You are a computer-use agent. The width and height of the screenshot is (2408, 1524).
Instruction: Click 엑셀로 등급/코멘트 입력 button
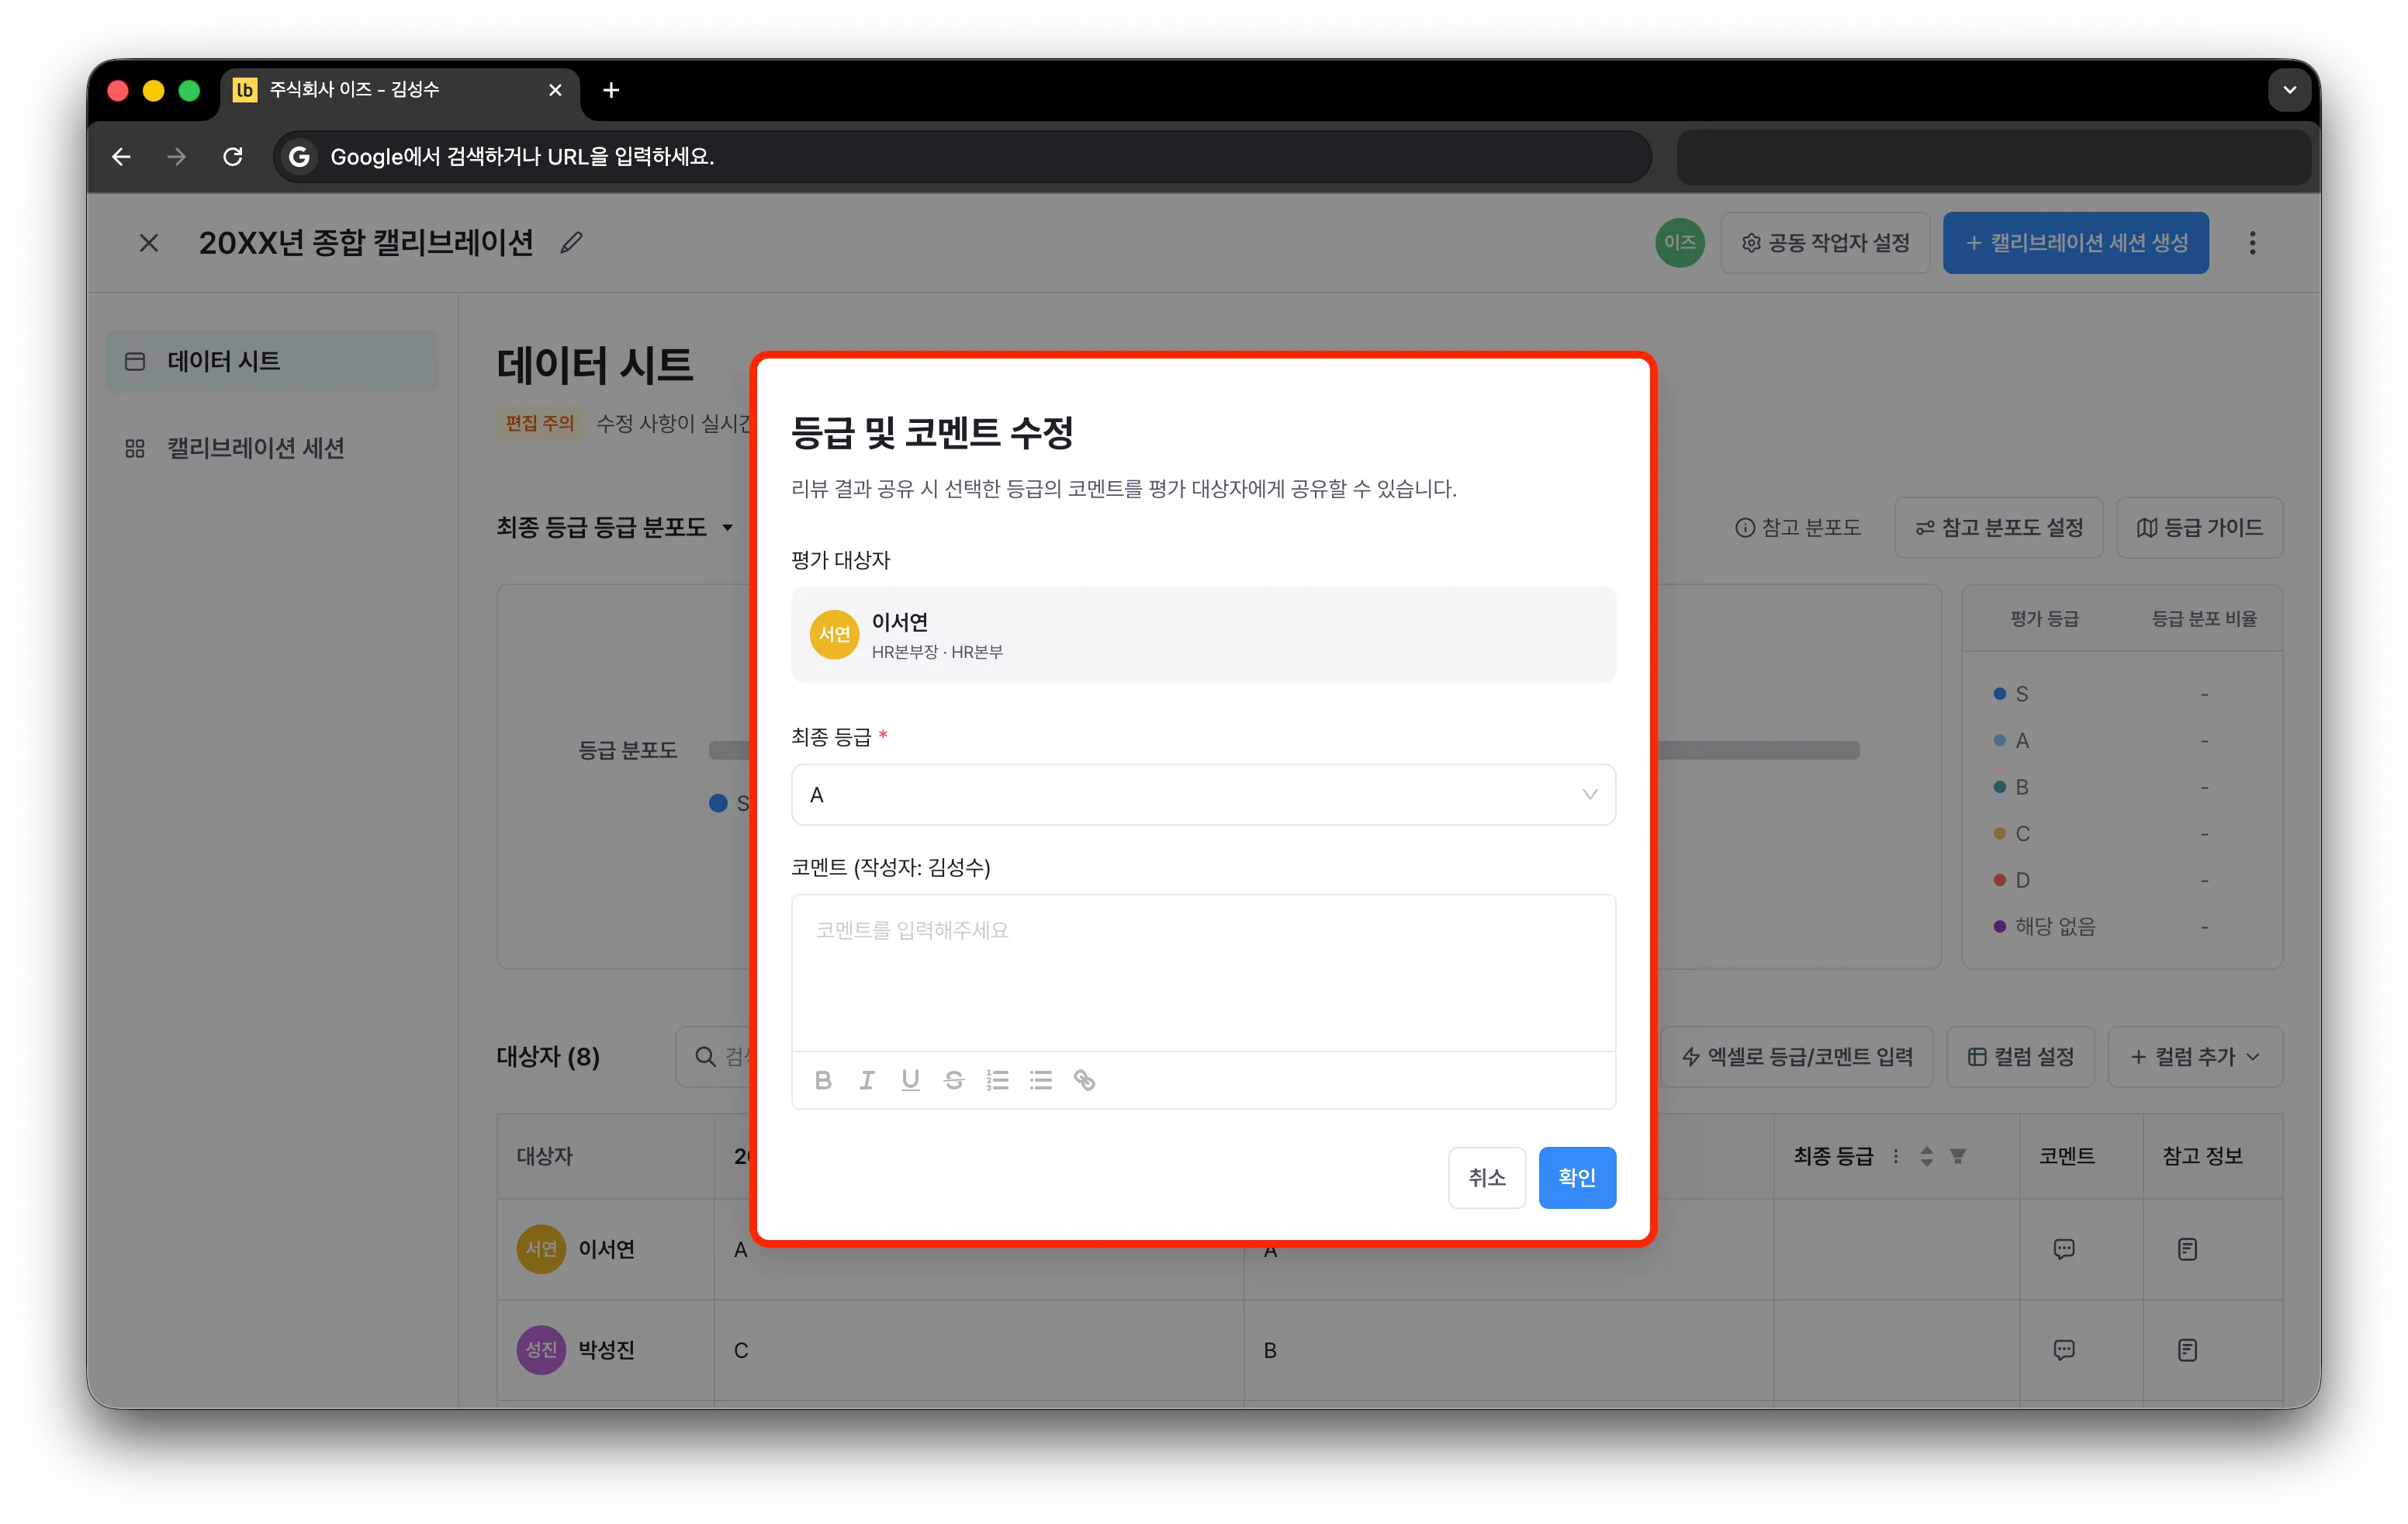click(x=1797, y=1057)
